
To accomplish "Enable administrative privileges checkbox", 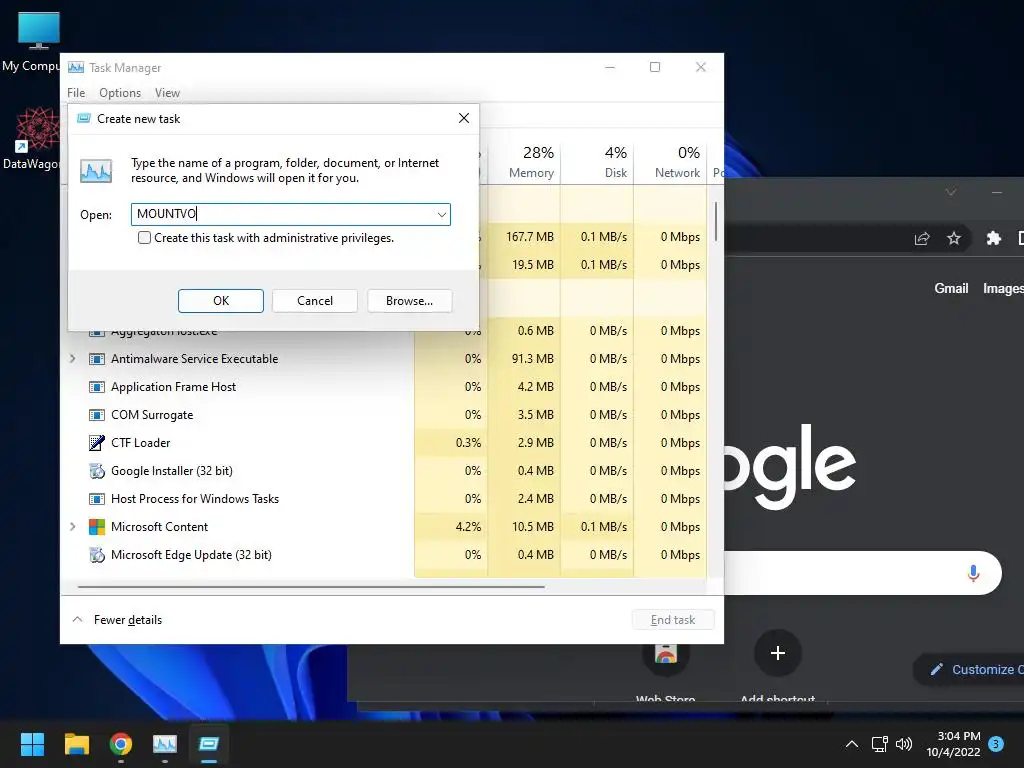I will click(x=144, y=238).
